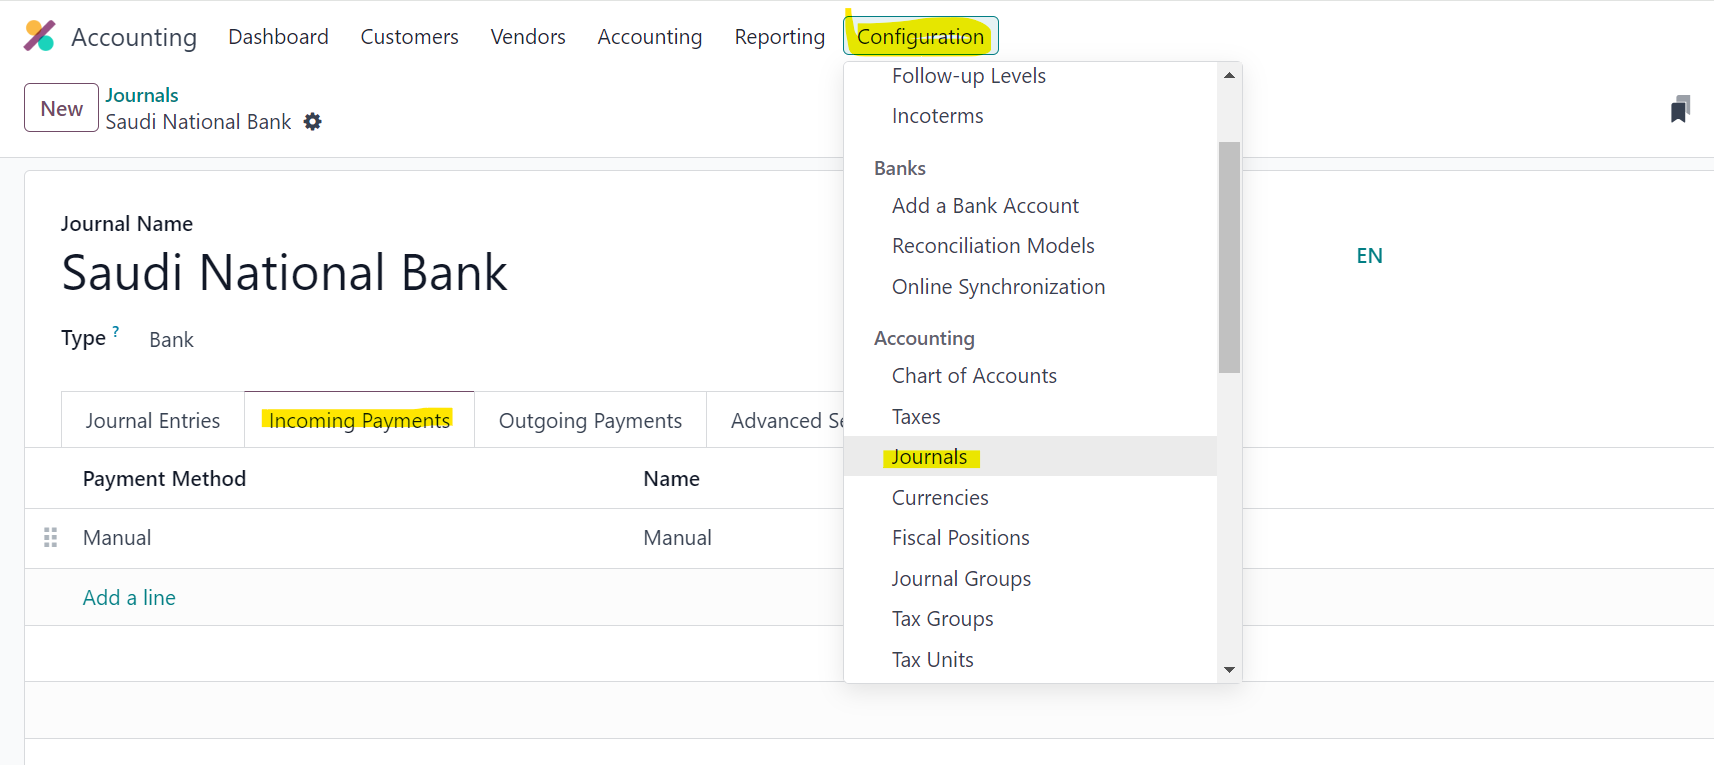Click the dropdown scrollbar down arrow

(1229, 670)
